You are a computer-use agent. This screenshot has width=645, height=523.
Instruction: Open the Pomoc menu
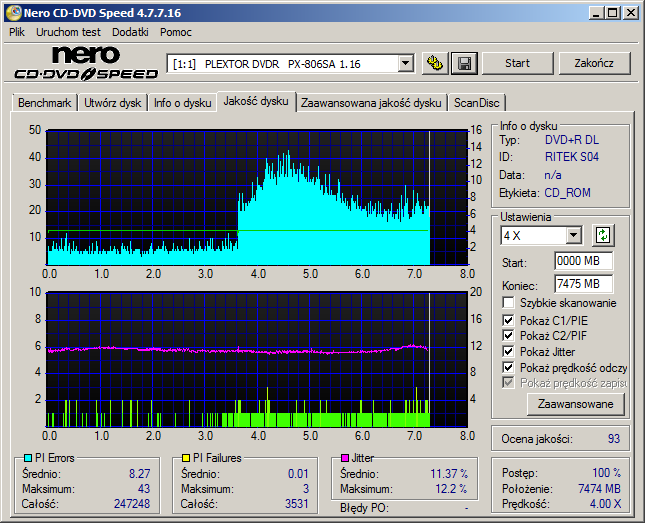176,32
